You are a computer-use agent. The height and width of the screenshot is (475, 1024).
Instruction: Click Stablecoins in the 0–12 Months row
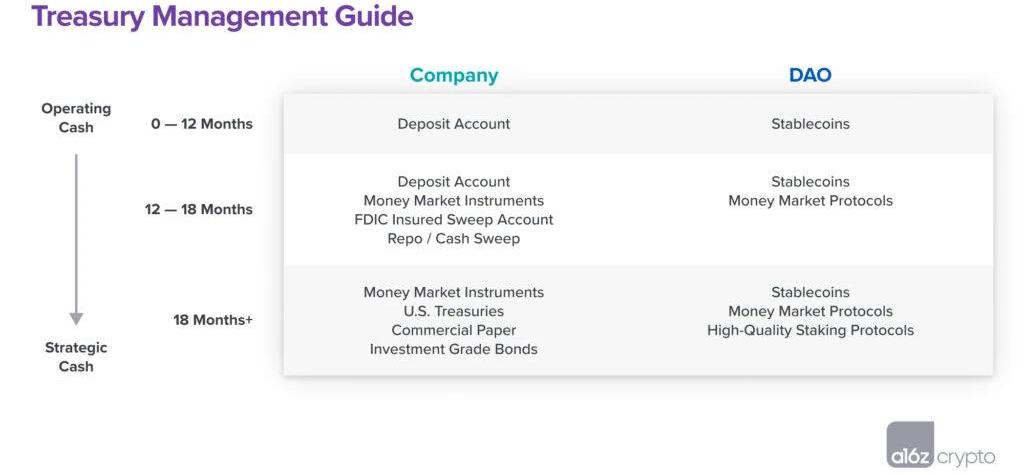(810, 124)
